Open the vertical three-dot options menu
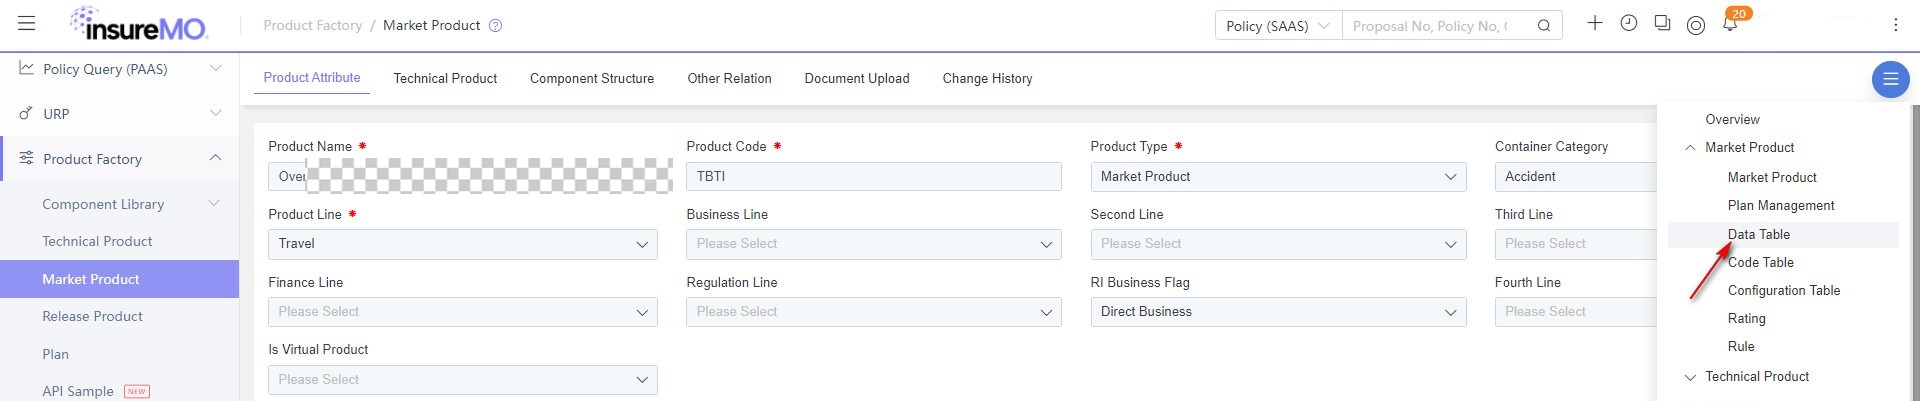 pos(1895,25)
